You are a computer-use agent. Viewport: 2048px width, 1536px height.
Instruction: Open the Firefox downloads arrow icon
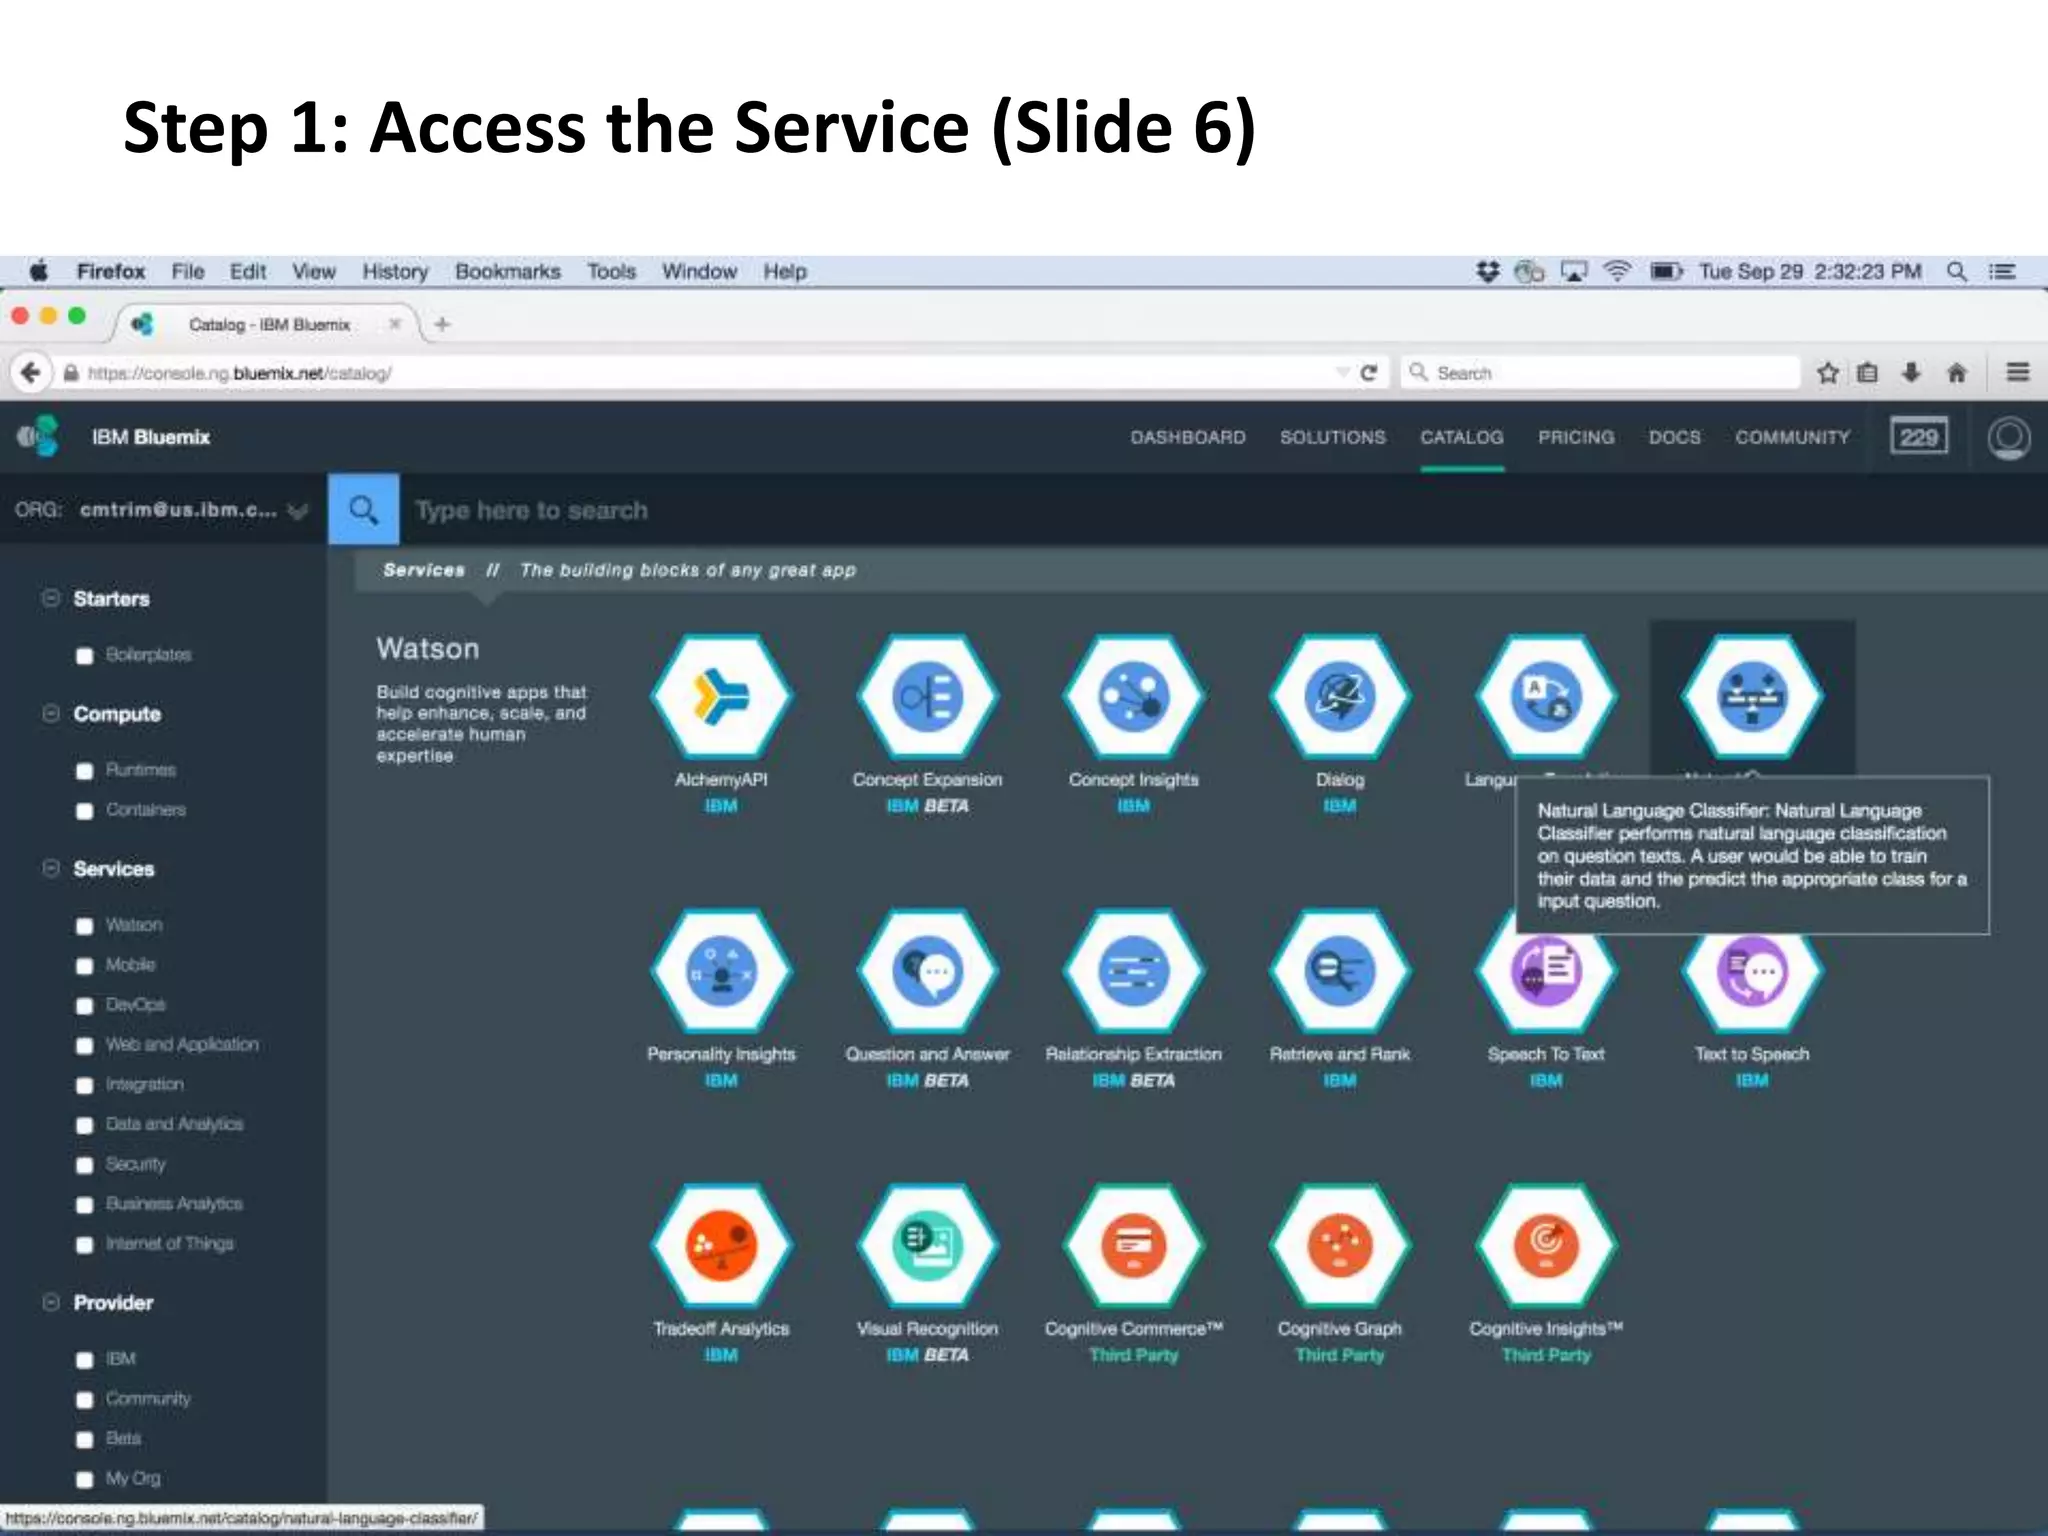[1911, 373]
